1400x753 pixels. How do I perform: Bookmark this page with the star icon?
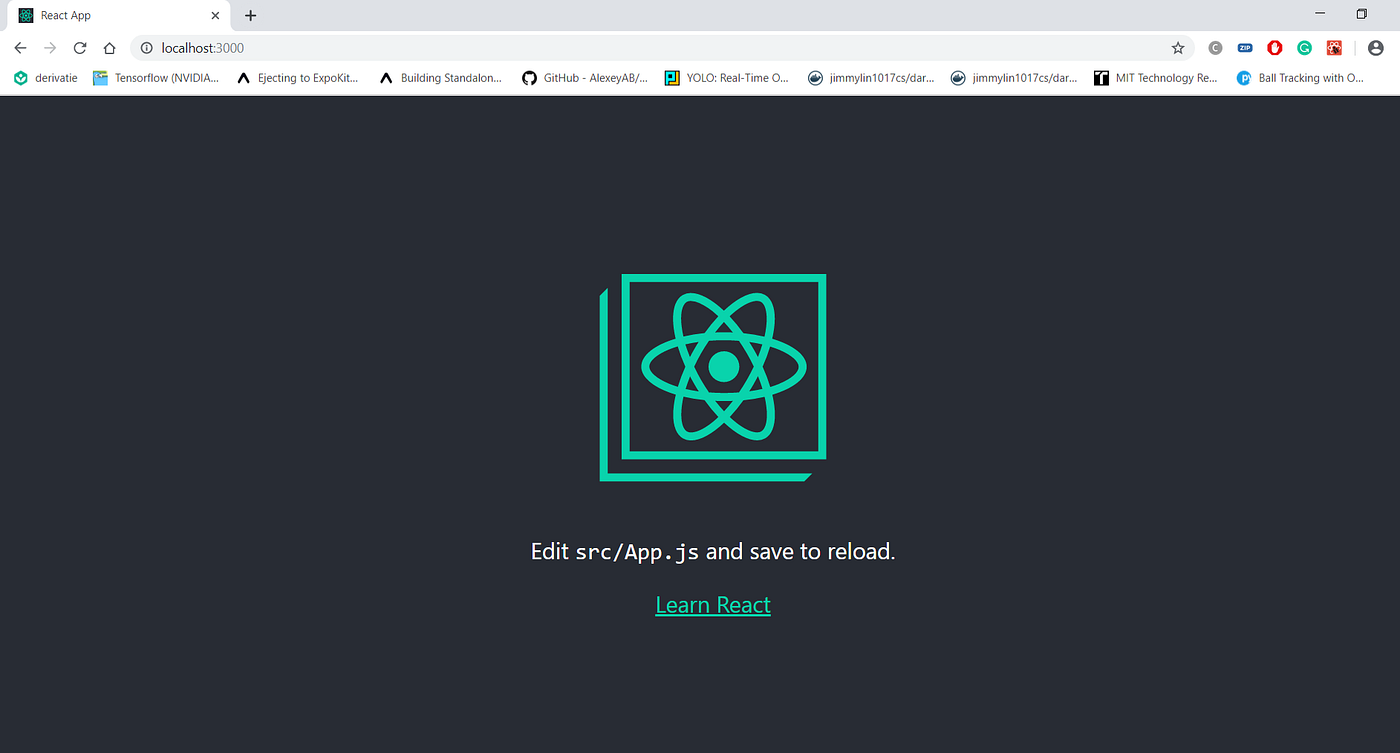[1178, 48]
